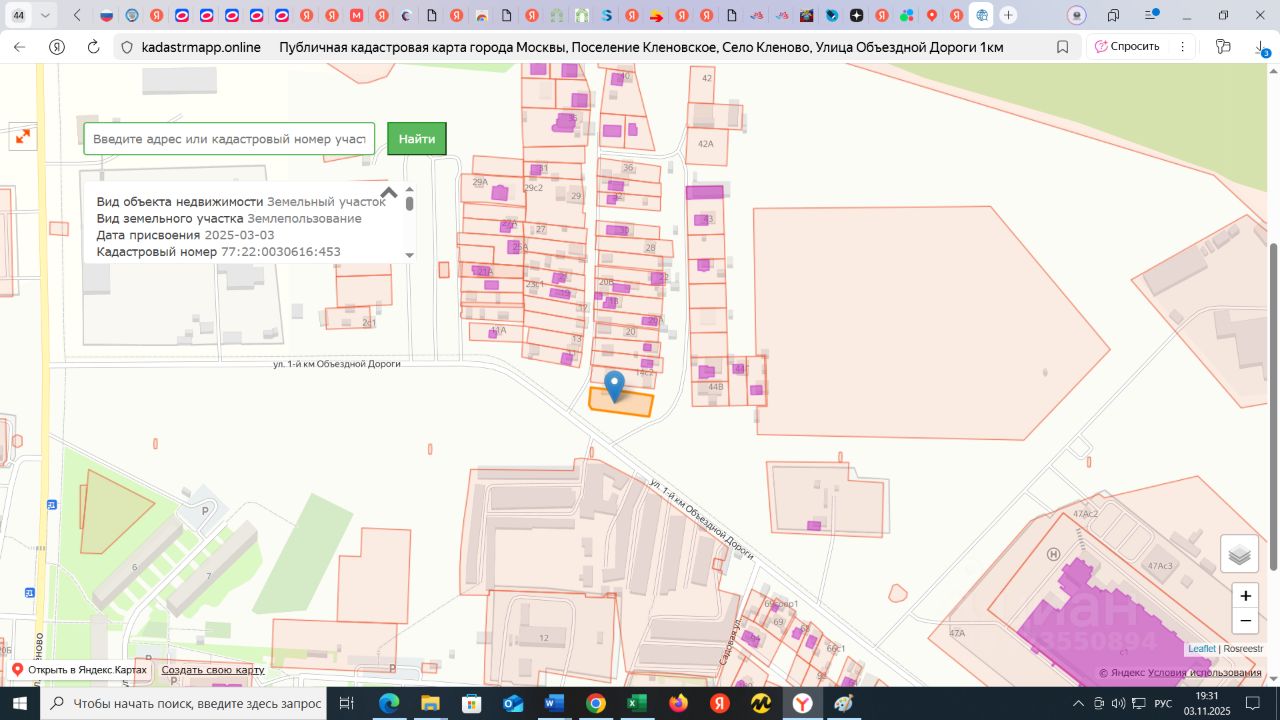
Task: Bookmark this page in address bar
Action: pos(1063,47)
